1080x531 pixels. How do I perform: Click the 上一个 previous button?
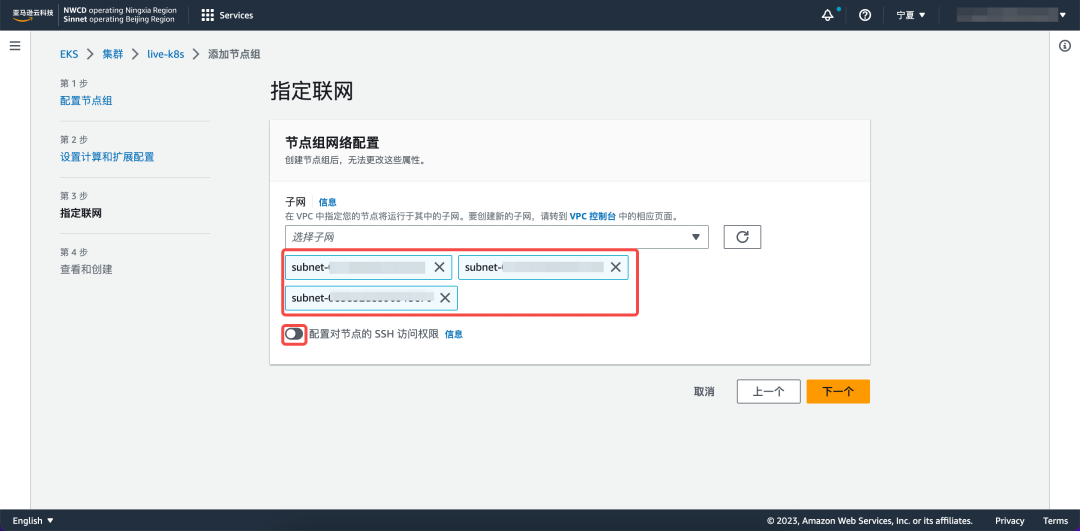pyautogui.click(x=769, y=391)
